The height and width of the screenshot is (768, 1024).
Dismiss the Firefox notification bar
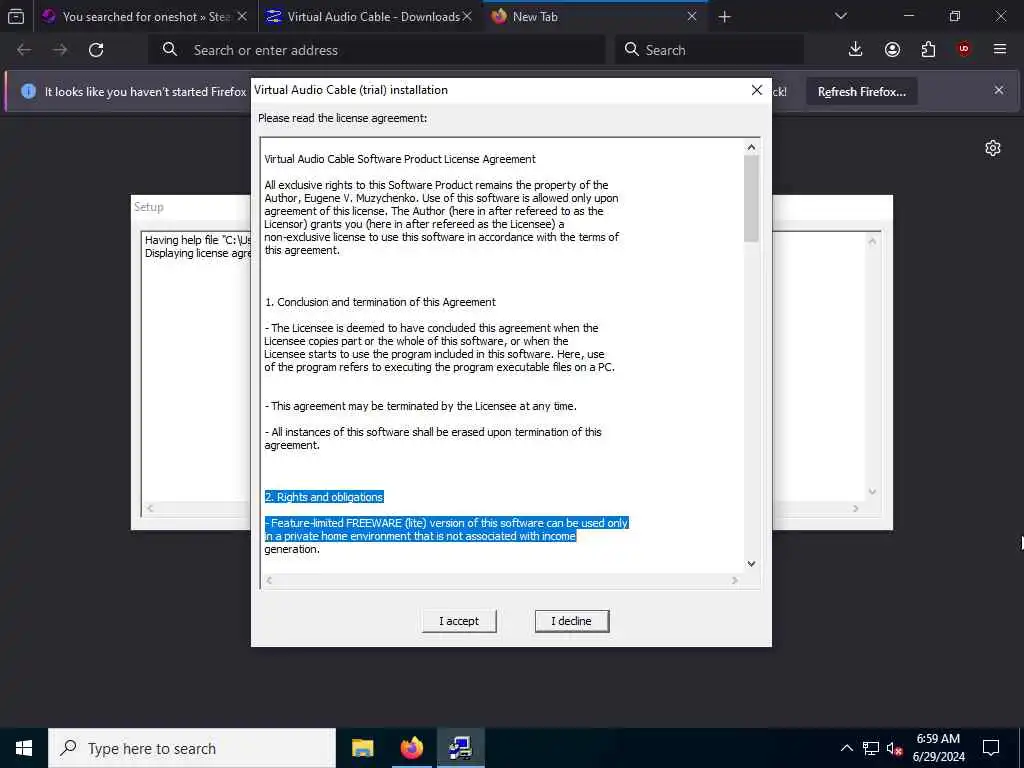point(999,91)
